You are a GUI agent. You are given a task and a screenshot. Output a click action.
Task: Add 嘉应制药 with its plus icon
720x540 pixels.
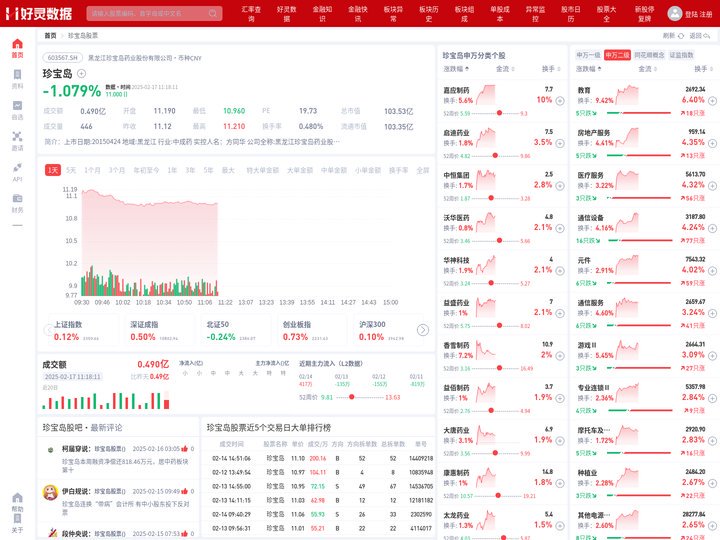560,101
